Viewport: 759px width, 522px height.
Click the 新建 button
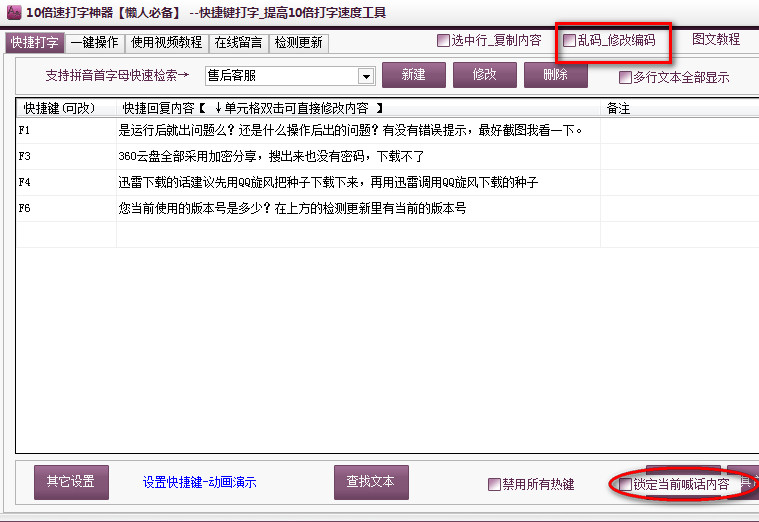pos(413,75)
